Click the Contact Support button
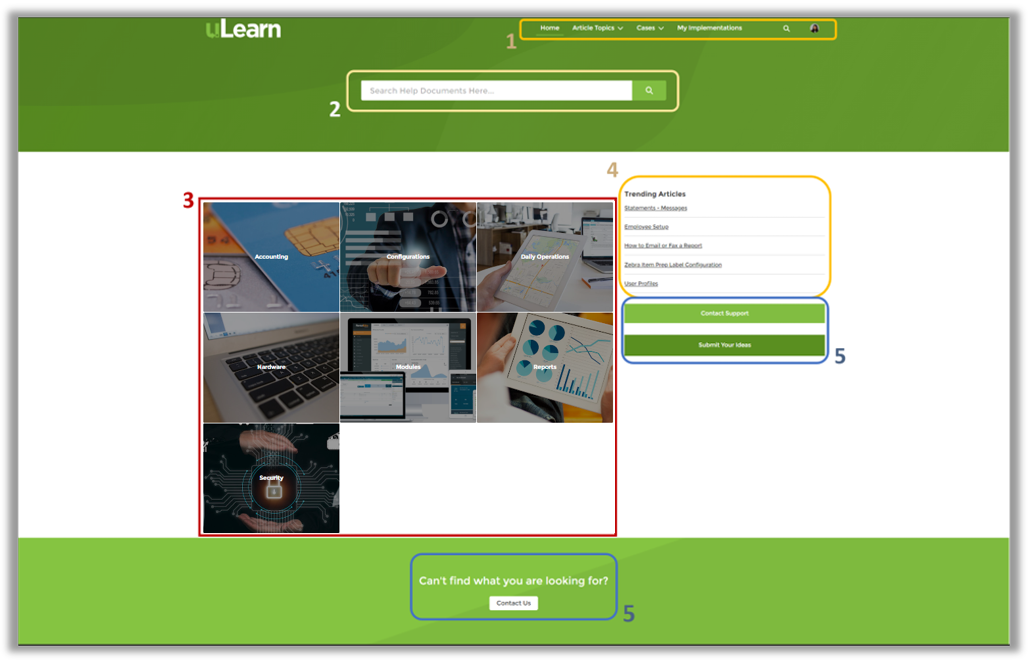This screenshot has width=1028, height=662. (724, 314)
